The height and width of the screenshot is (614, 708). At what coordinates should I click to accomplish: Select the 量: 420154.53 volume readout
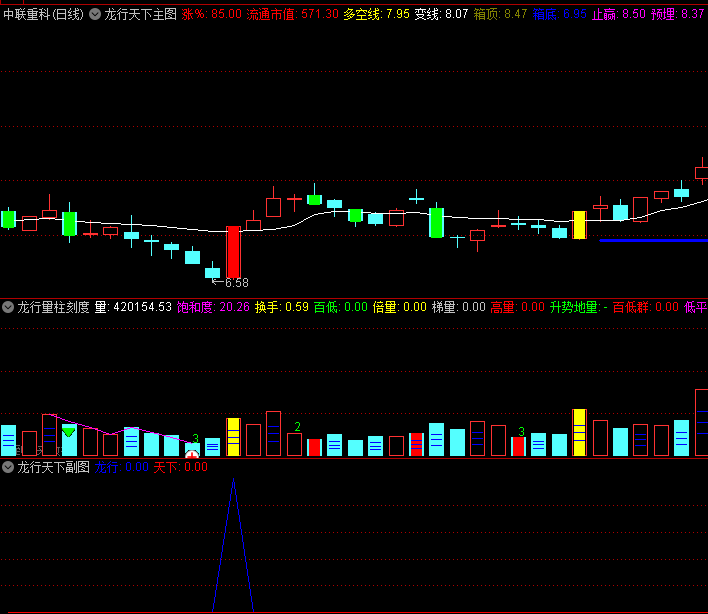pyautogui.click(x=133, y=307)
